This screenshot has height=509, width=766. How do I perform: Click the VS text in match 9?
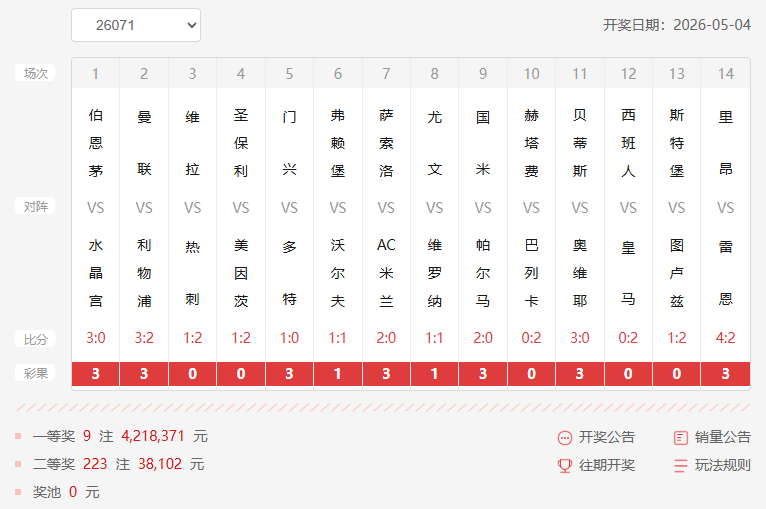[x=483, y=208]
